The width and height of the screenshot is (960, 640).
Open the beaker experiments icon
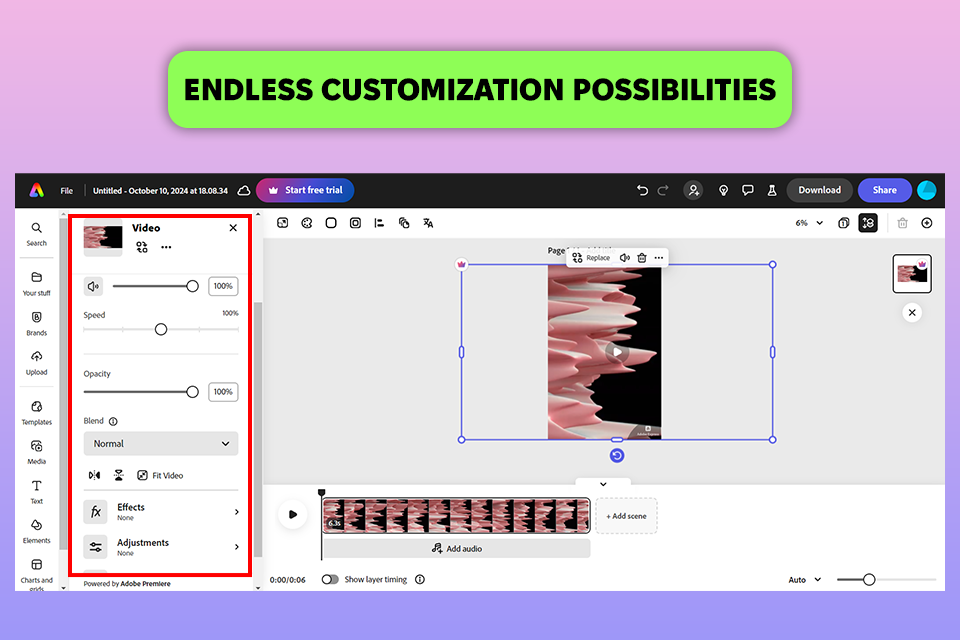(772, 190)
